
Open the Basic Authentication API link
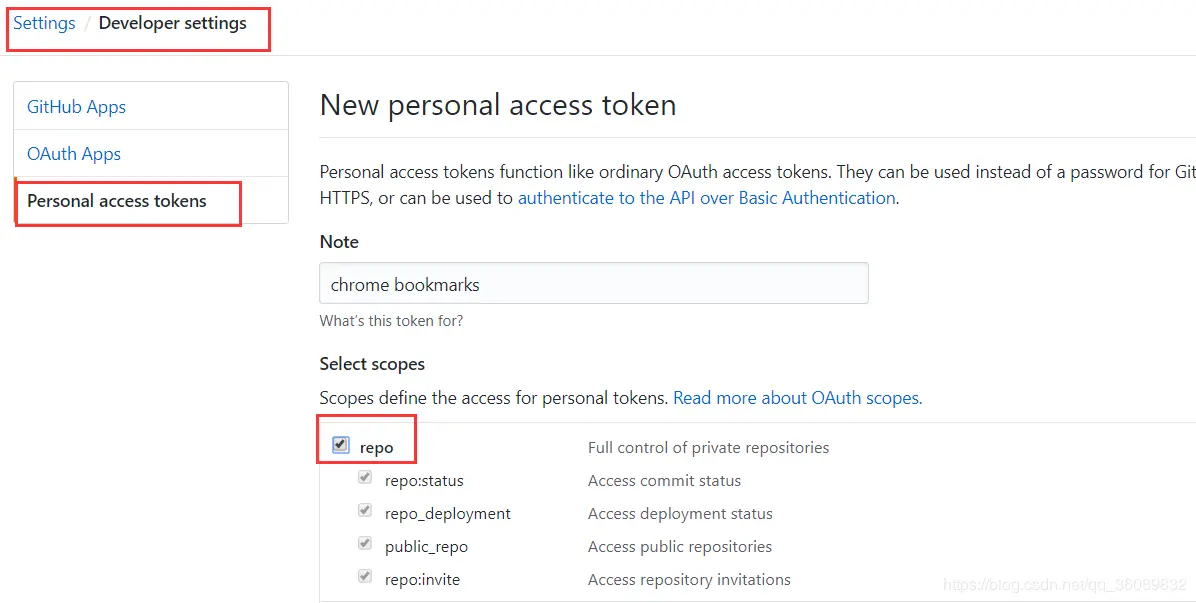coord(706,198)
